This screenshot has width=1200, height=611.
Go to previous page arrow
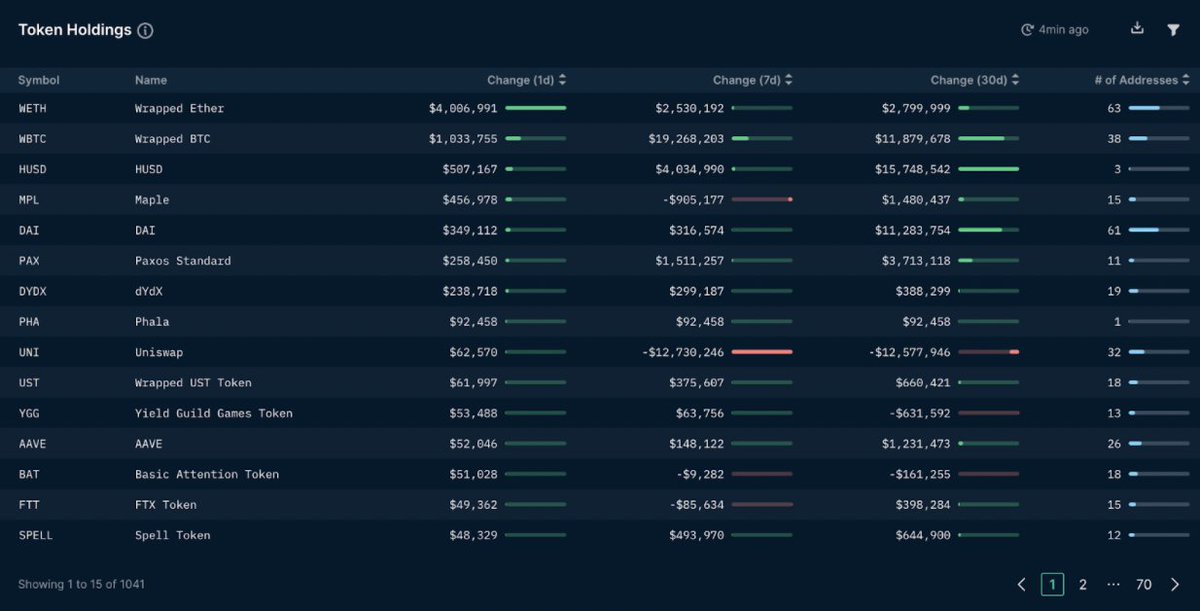coord(1021,585)
